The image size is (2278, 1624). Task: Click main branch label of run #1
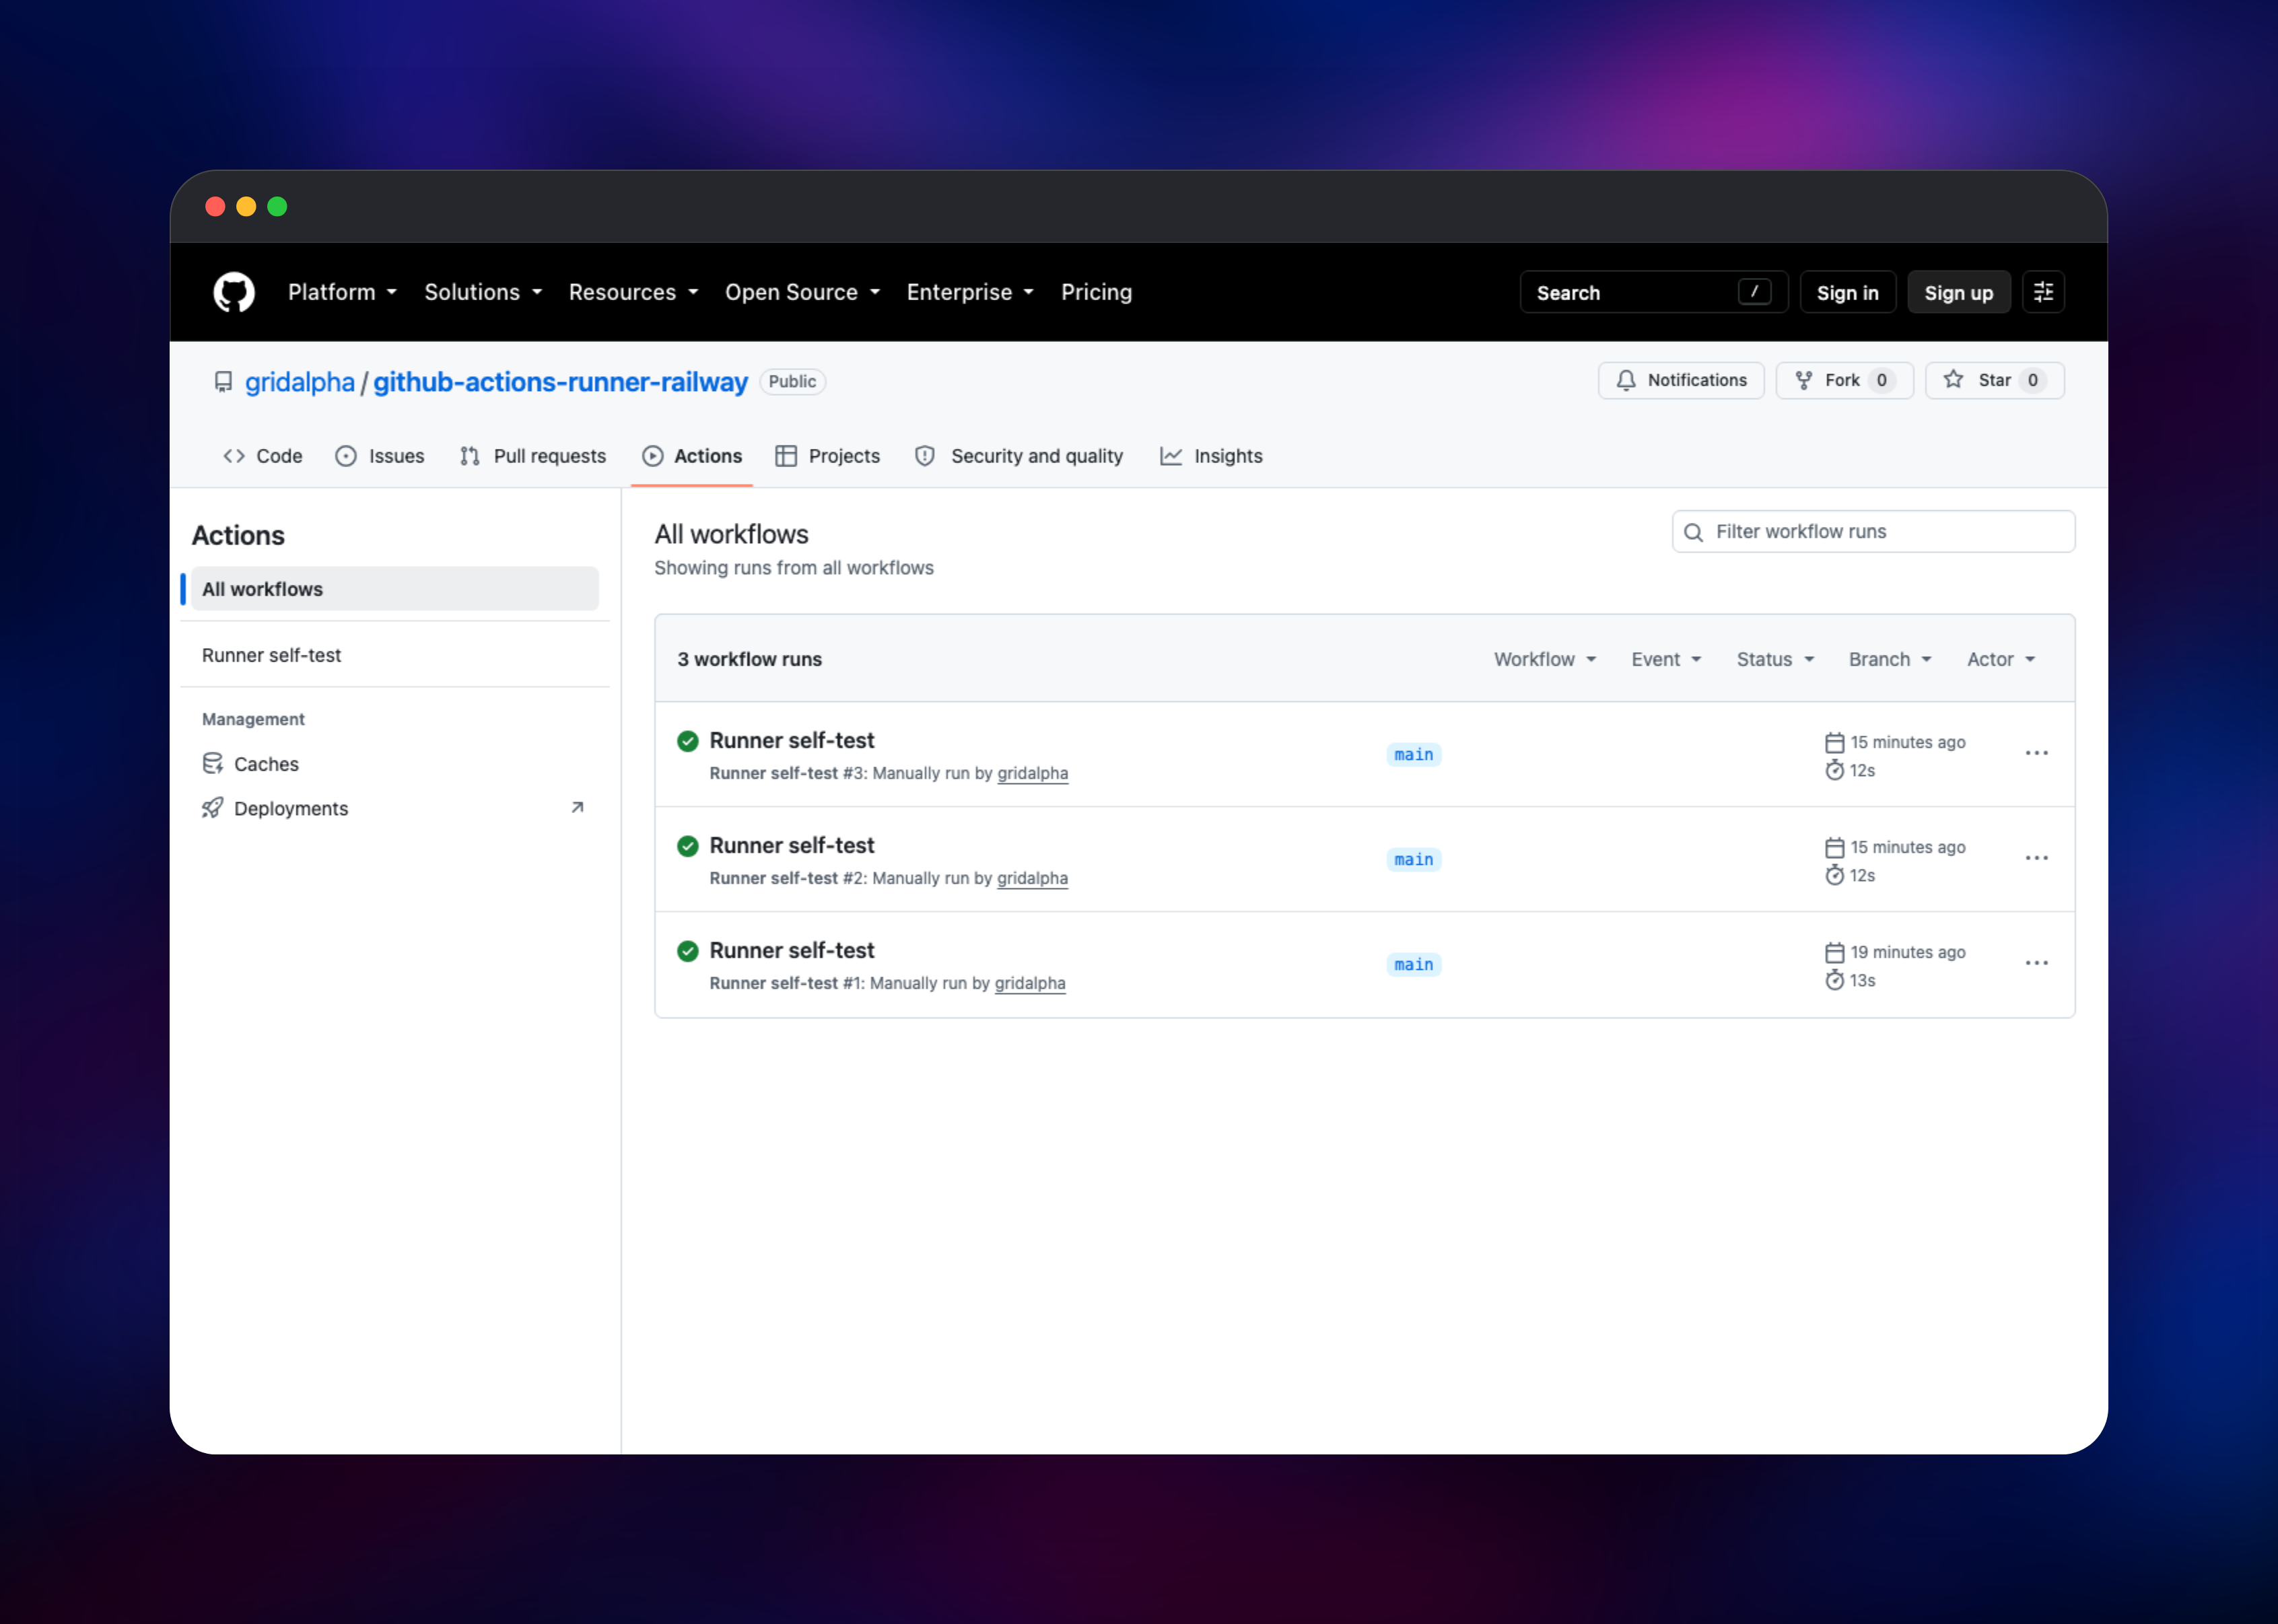pyautogui.click(x=1413, y=965)
